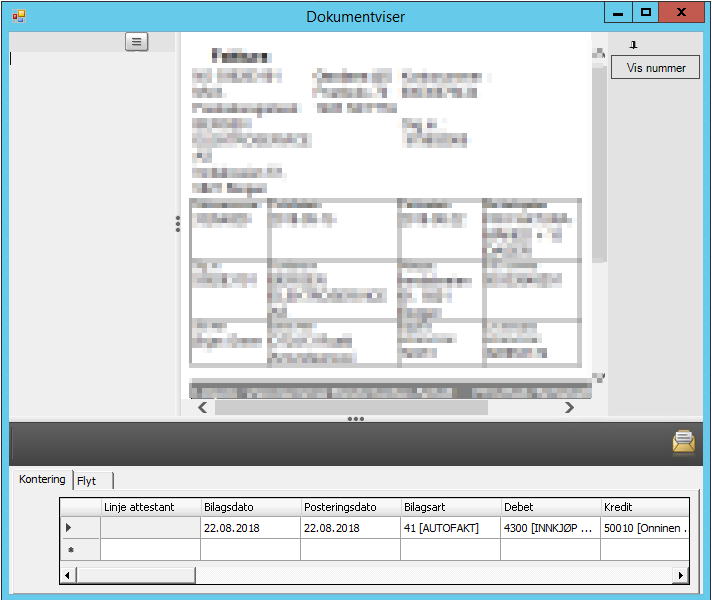Select Posteringsdato cell 22.08.2018
The width and height of the screenshot is (712, 600).
pos(351,528)
